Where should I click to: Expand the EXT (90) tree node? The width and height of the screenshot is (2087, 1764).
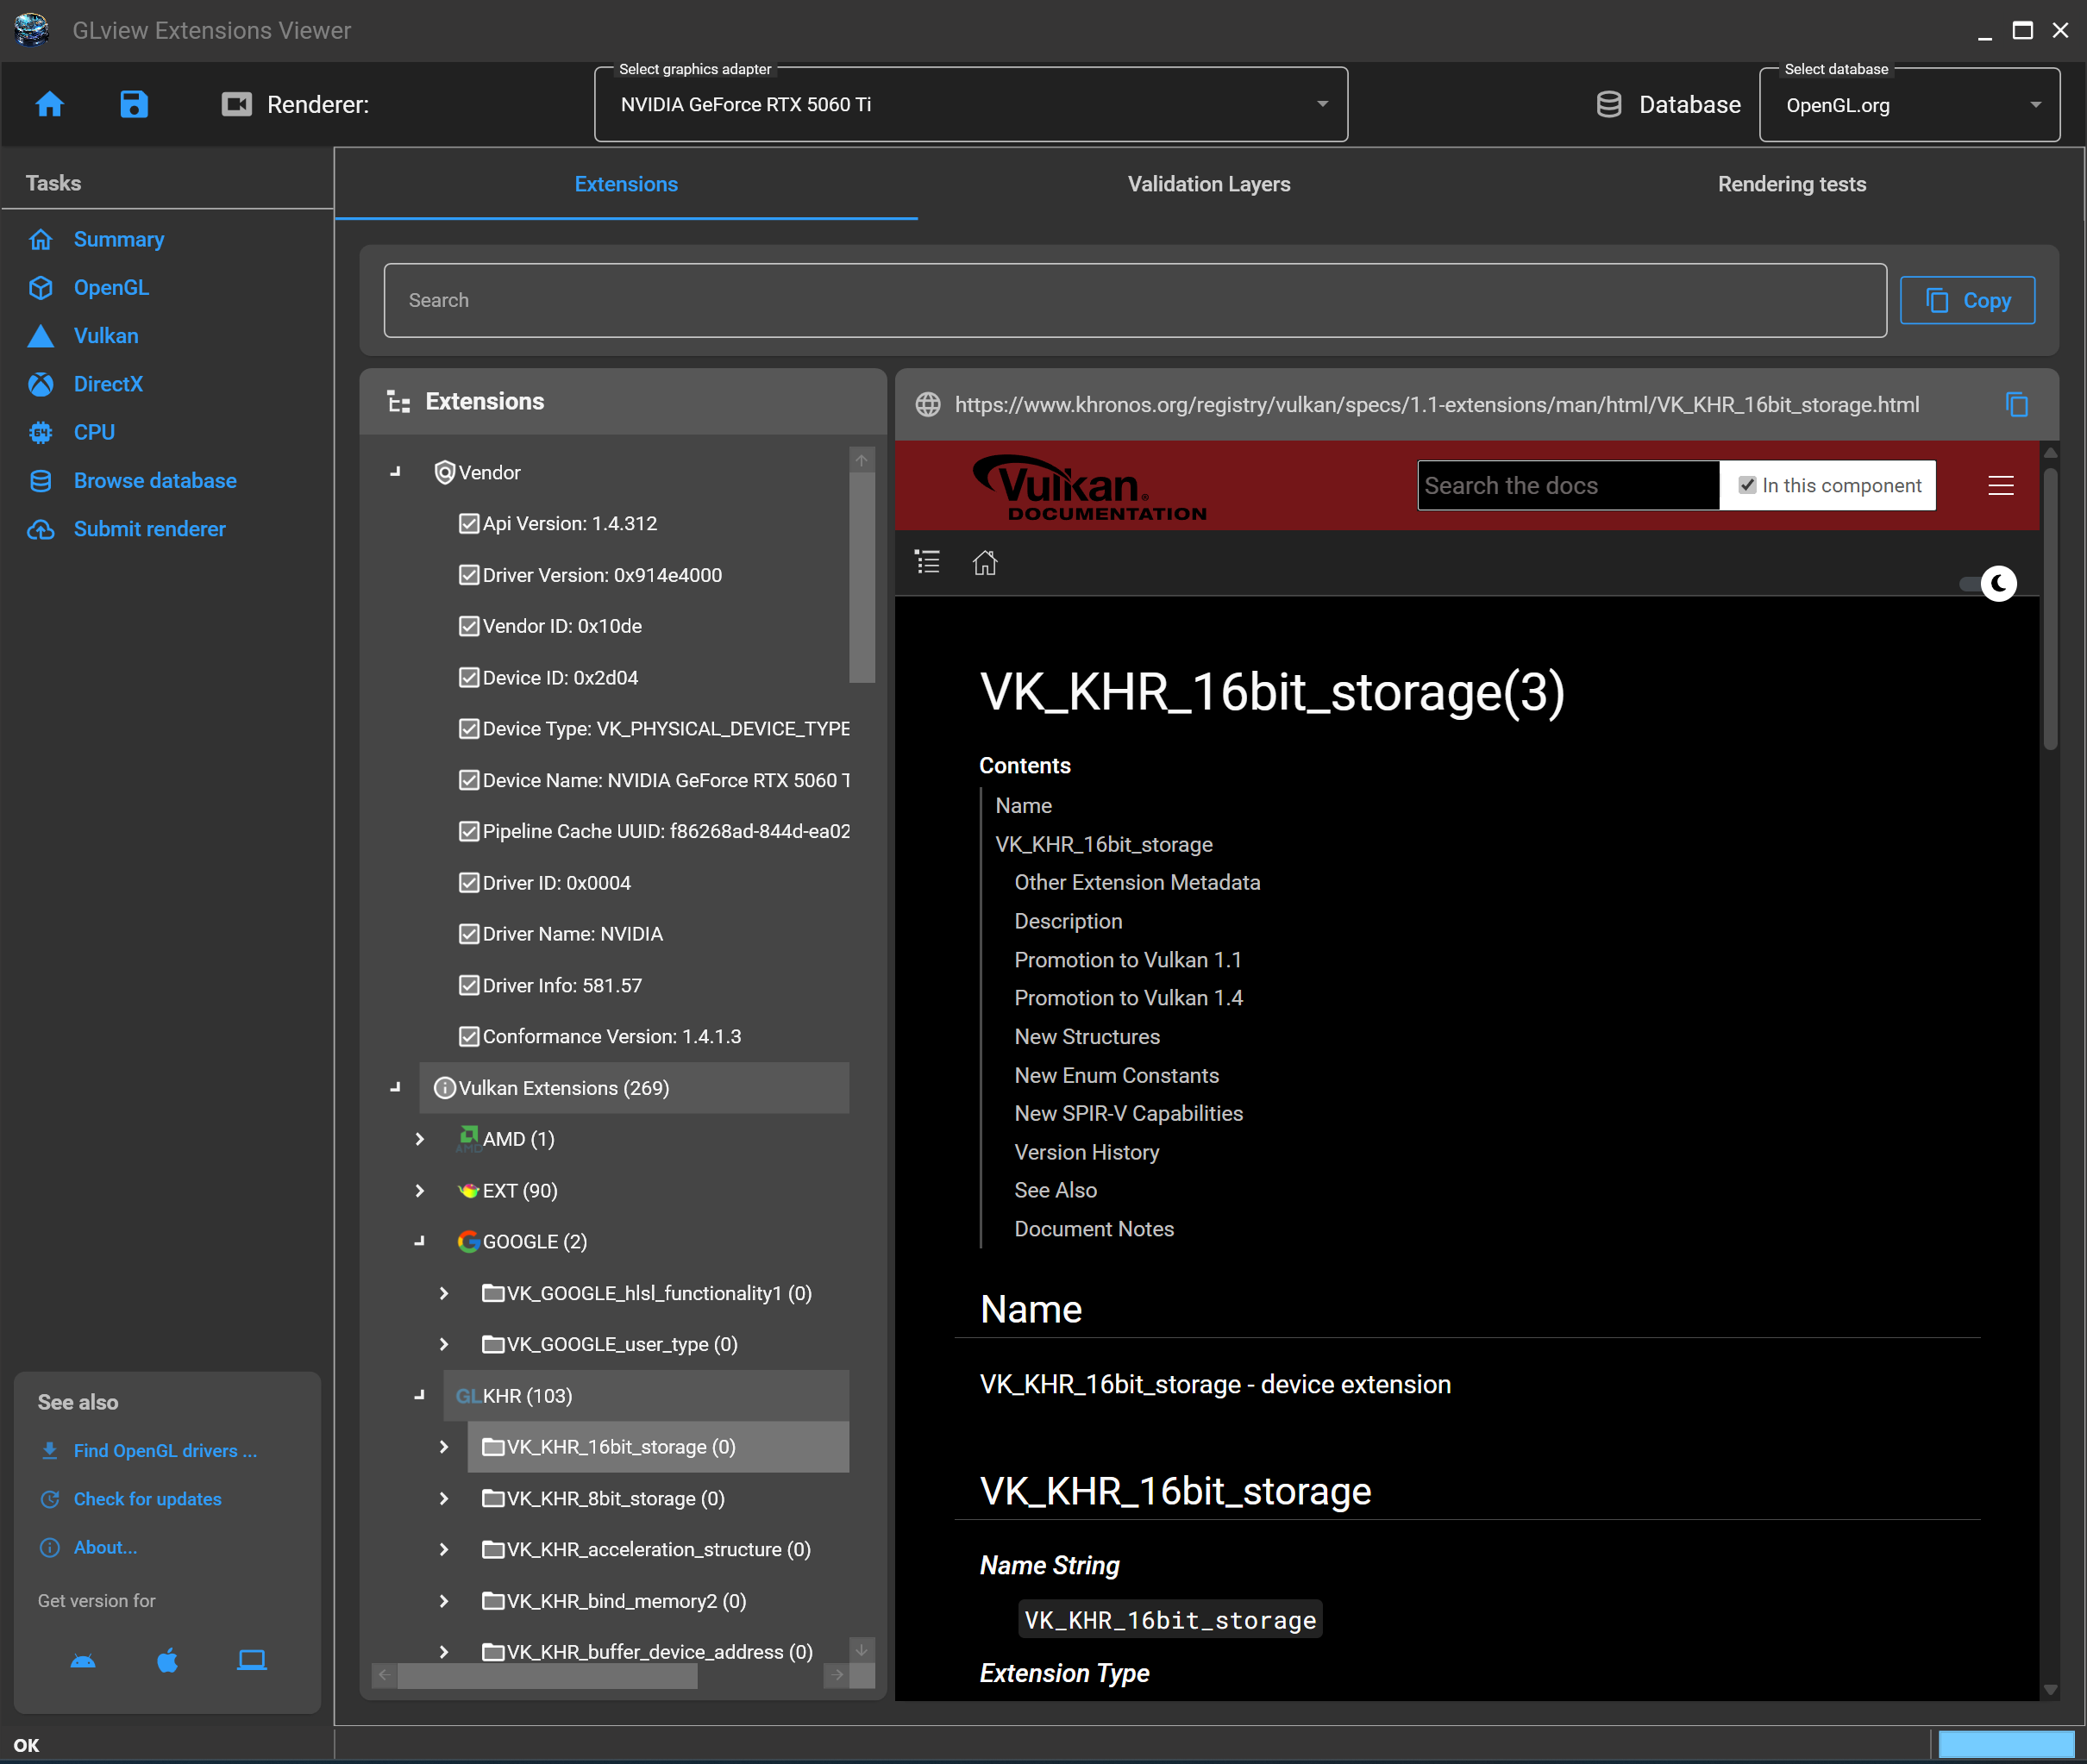[x=420, y=1190]
